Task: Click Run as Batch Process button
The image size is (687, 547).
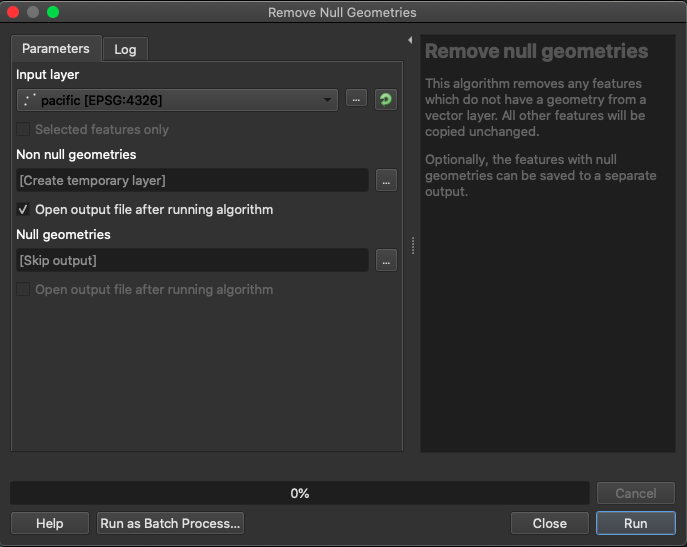Action: tap(170, 523)
